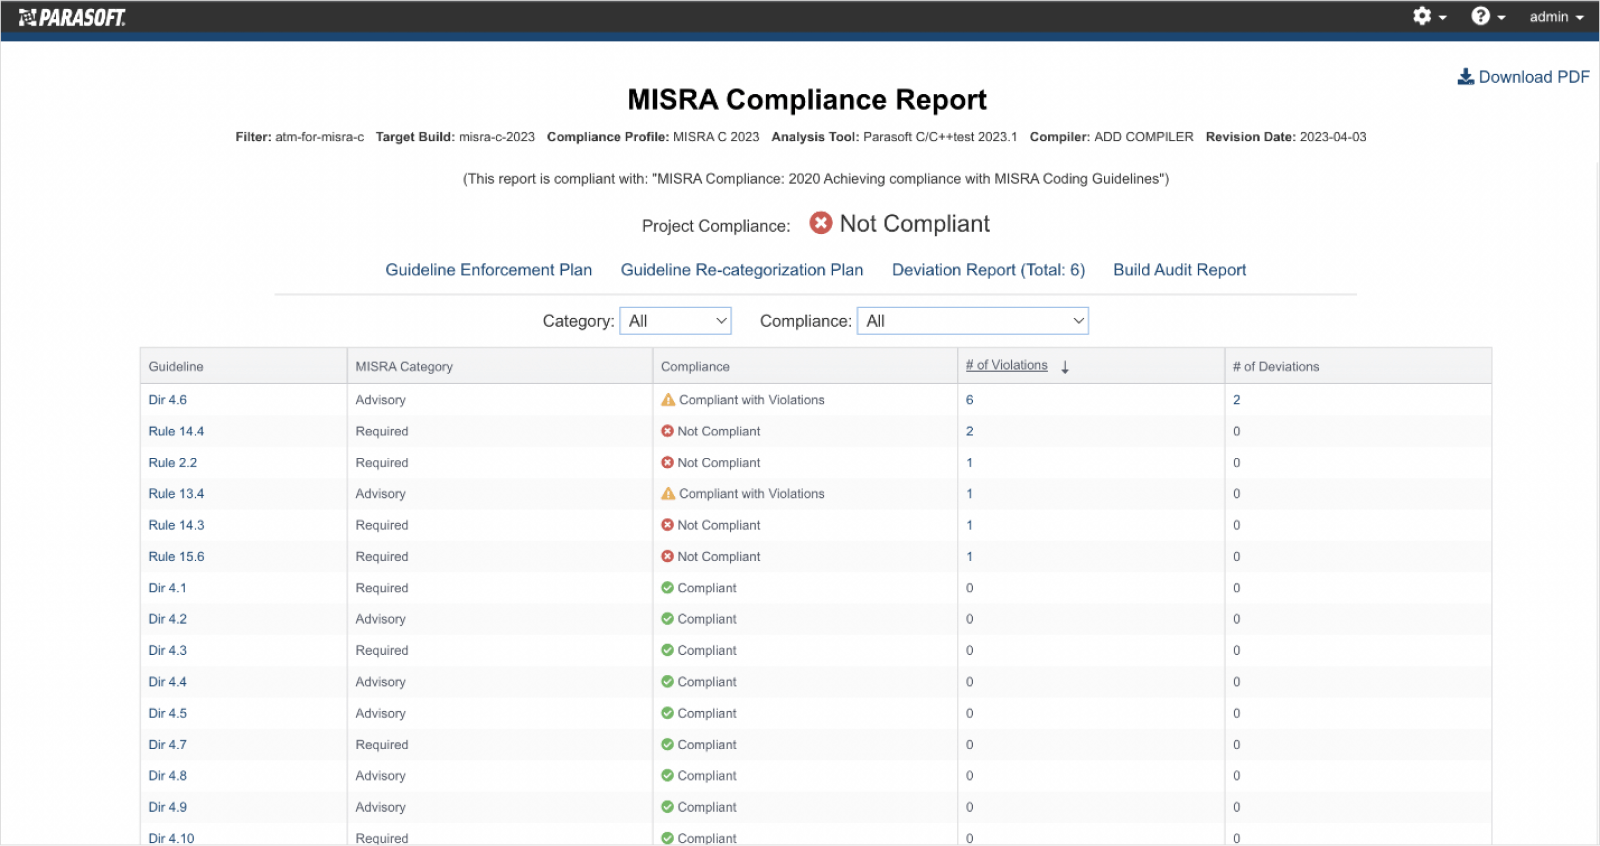Expand the Compliance filter dropdown

coord(972,321)
